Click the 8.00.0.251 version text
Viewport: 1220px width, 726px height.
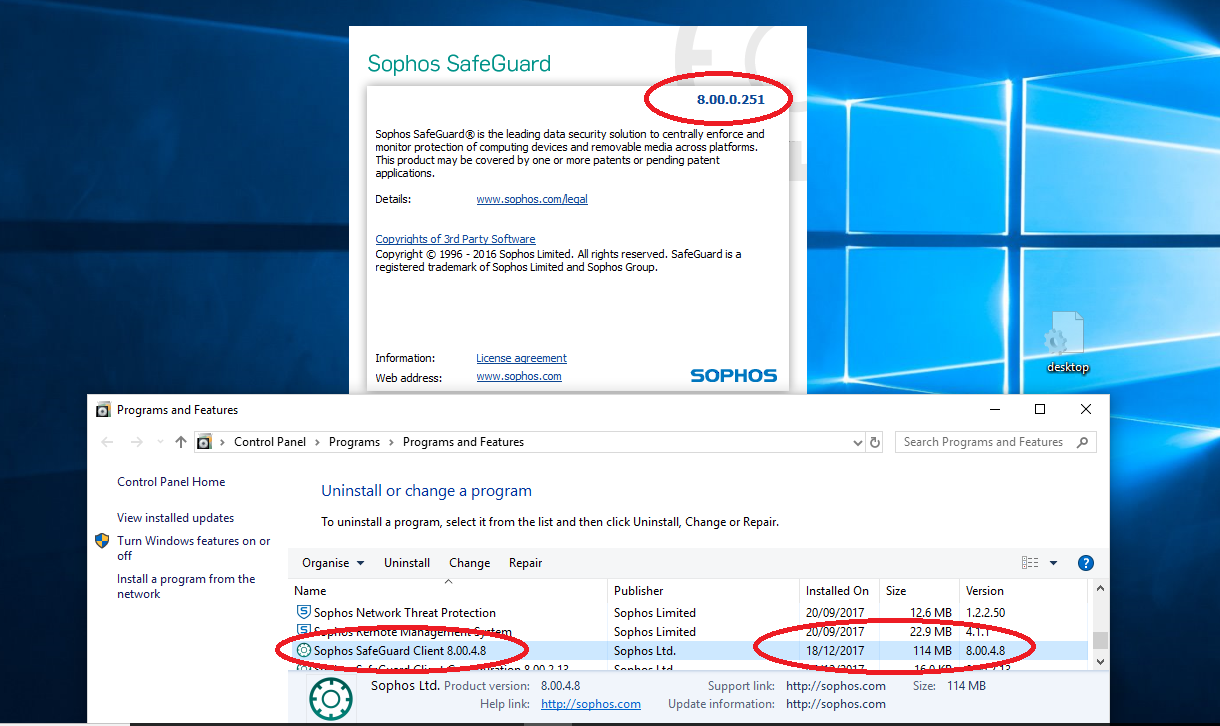click(x=730, y=100)
